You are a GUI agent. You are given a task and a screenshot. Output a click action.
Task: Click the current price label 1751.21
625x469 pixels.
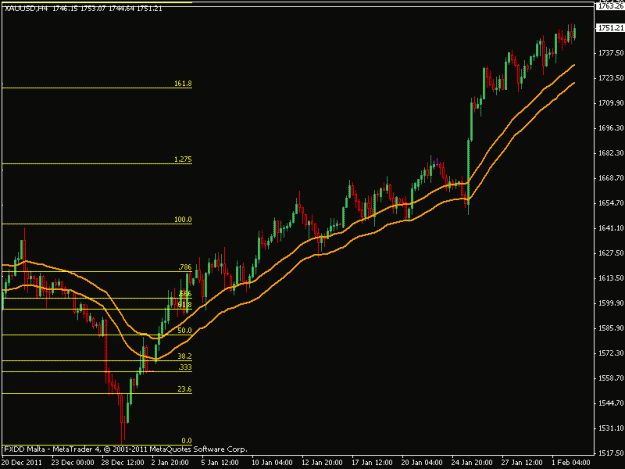(610, 28)
